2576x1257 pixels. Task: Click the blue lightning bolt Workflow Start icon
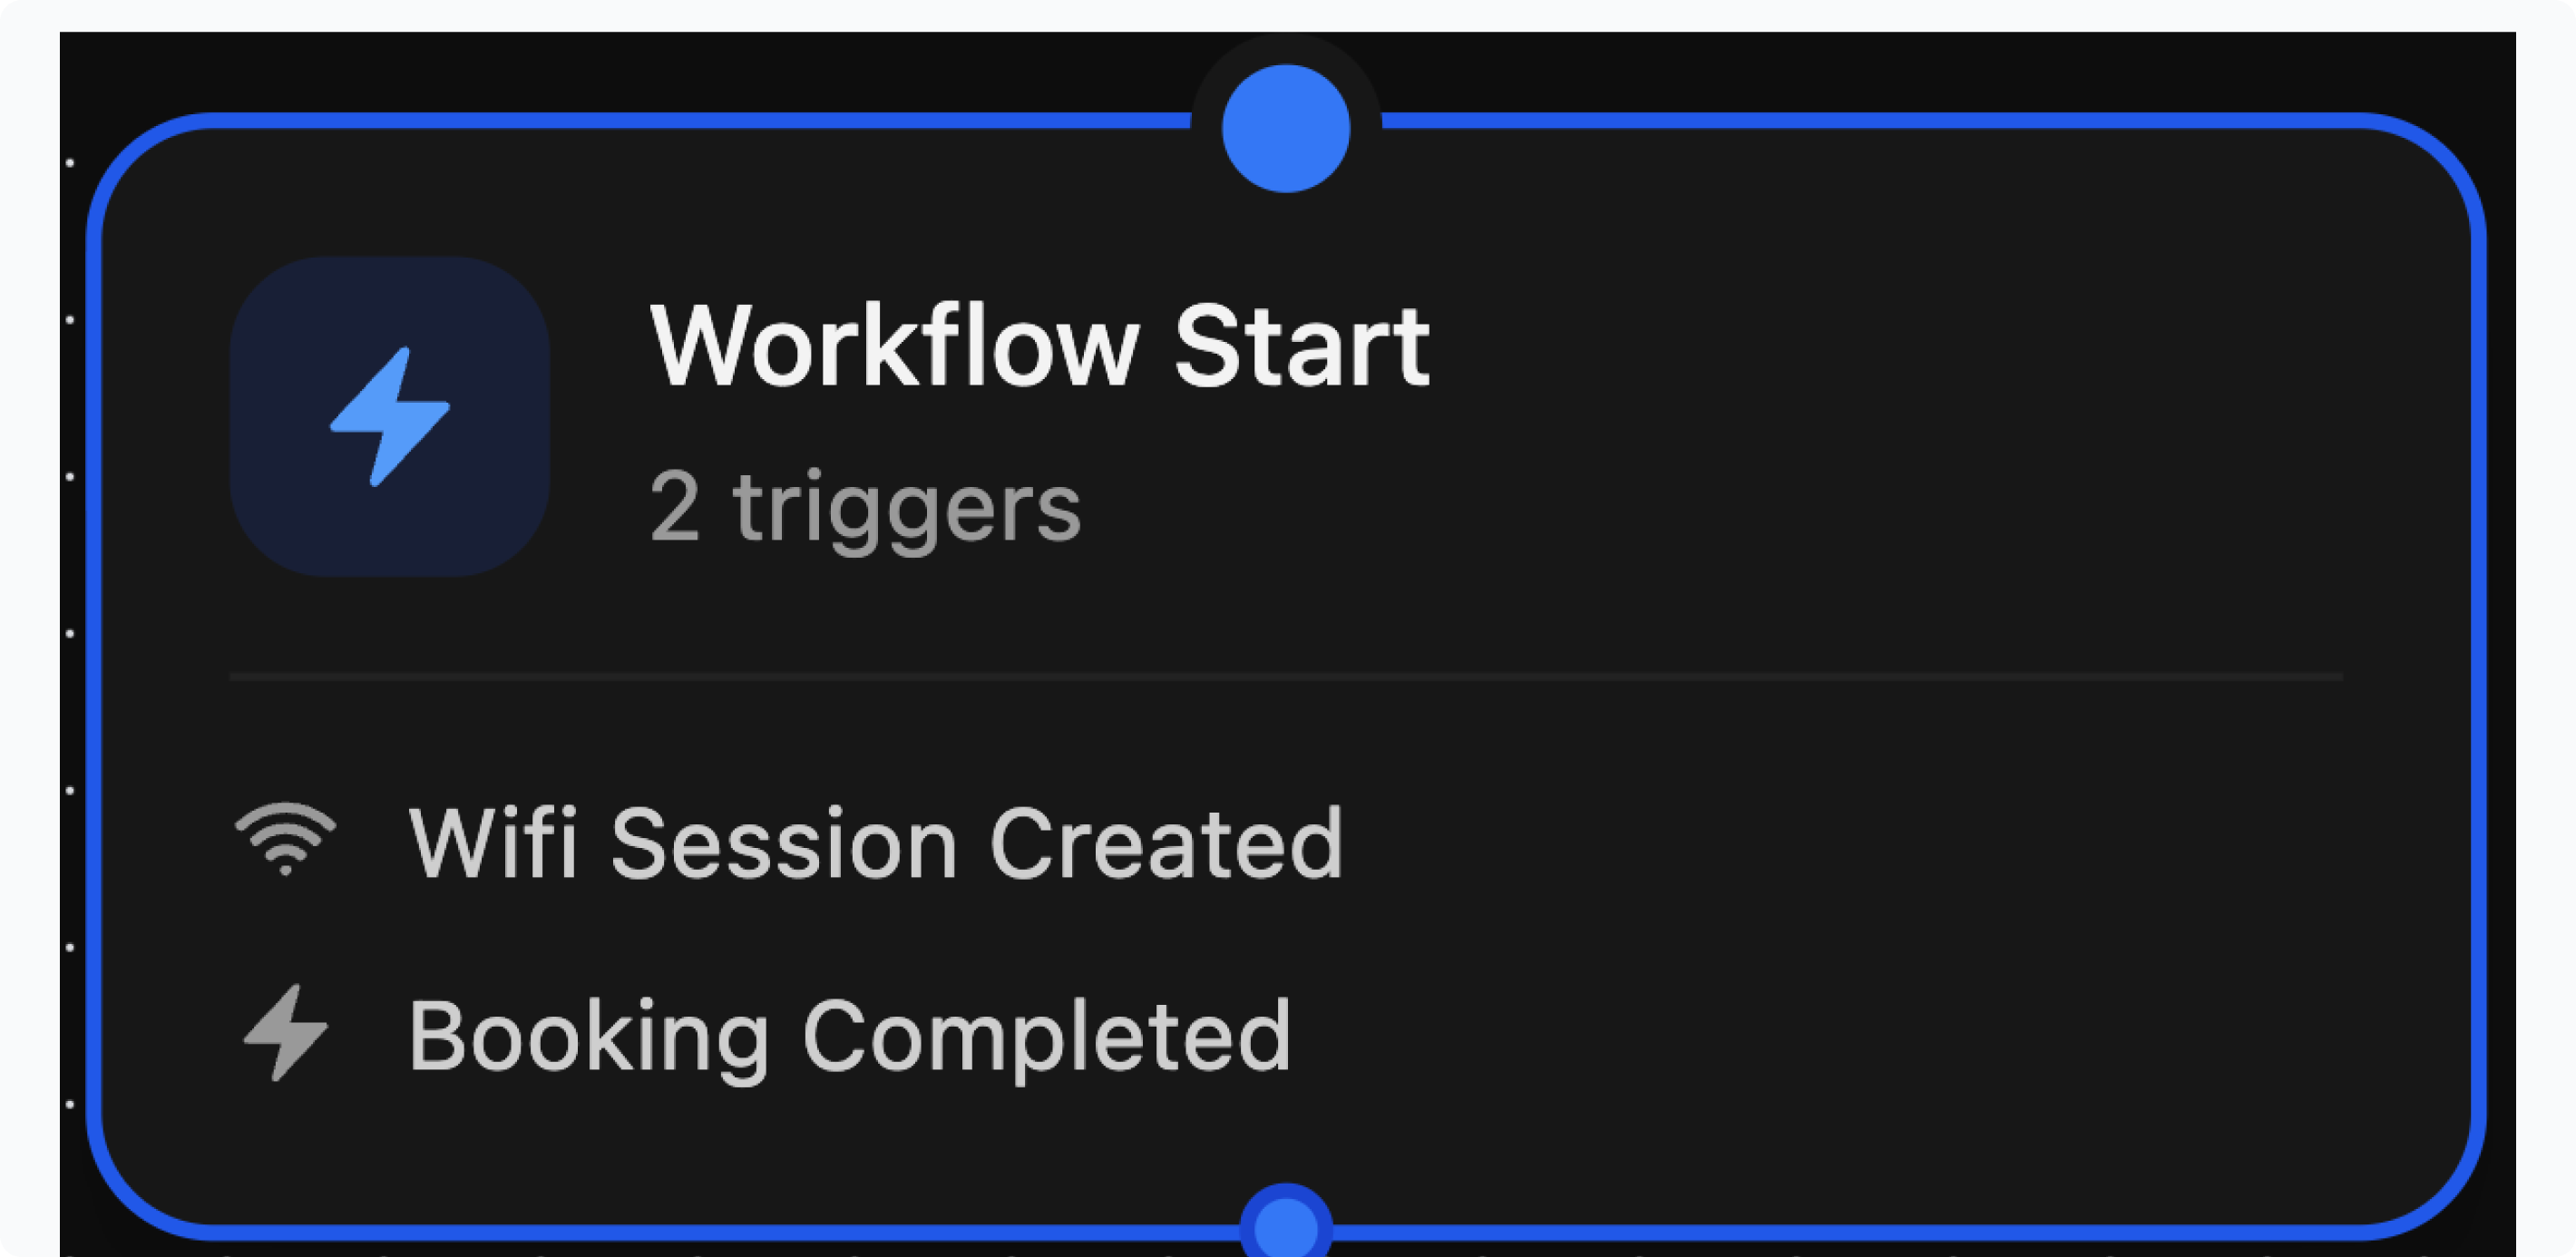[x=390, y=416]
